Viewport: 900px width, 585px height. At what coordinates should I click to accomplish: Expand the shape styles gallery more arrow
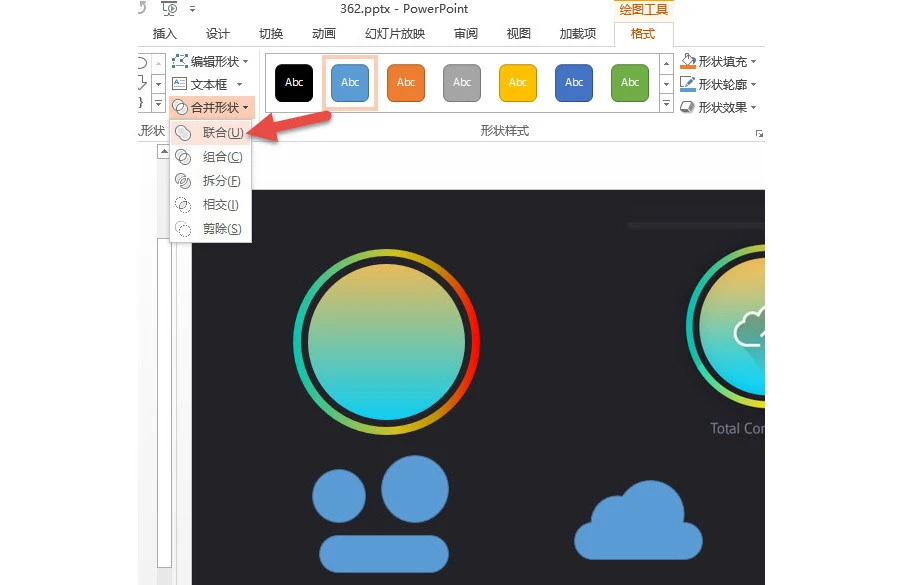pyautogui.click(x=666, y=104)
